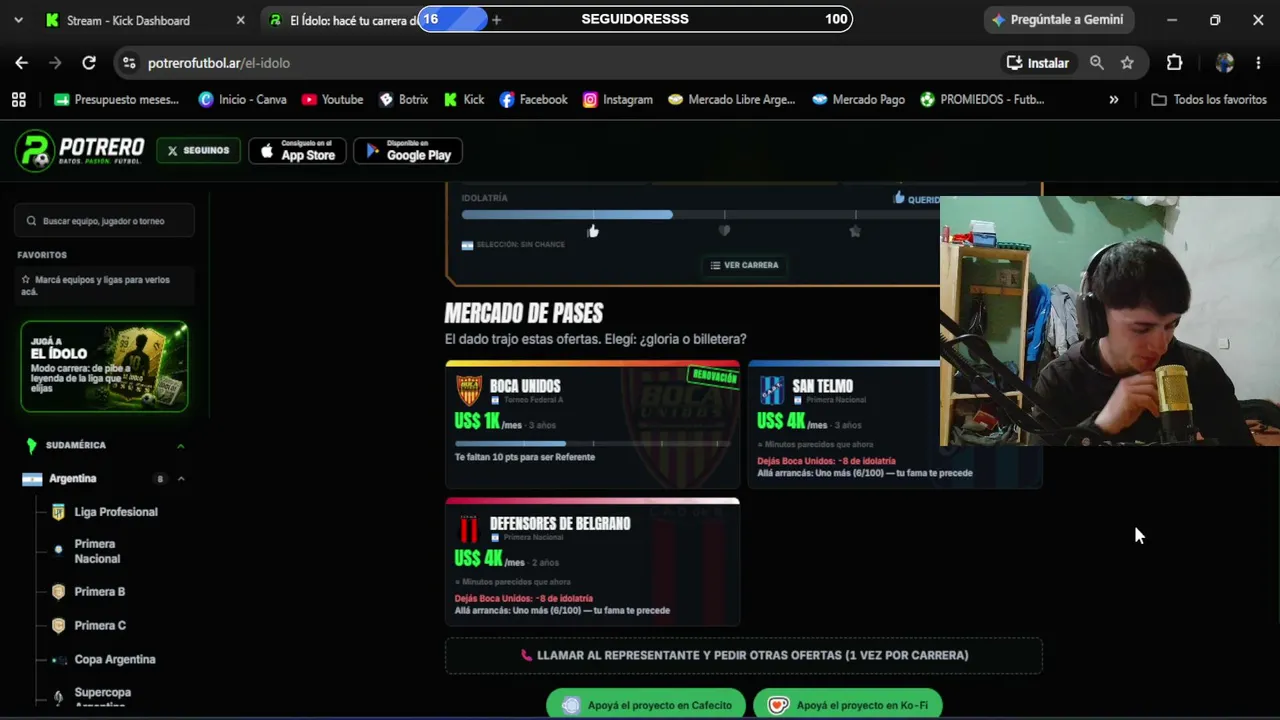Viewport: 1280px width, 720px height.
Task: Close the Stream - Kick Dashboard tab
Action: click(240, 20)
